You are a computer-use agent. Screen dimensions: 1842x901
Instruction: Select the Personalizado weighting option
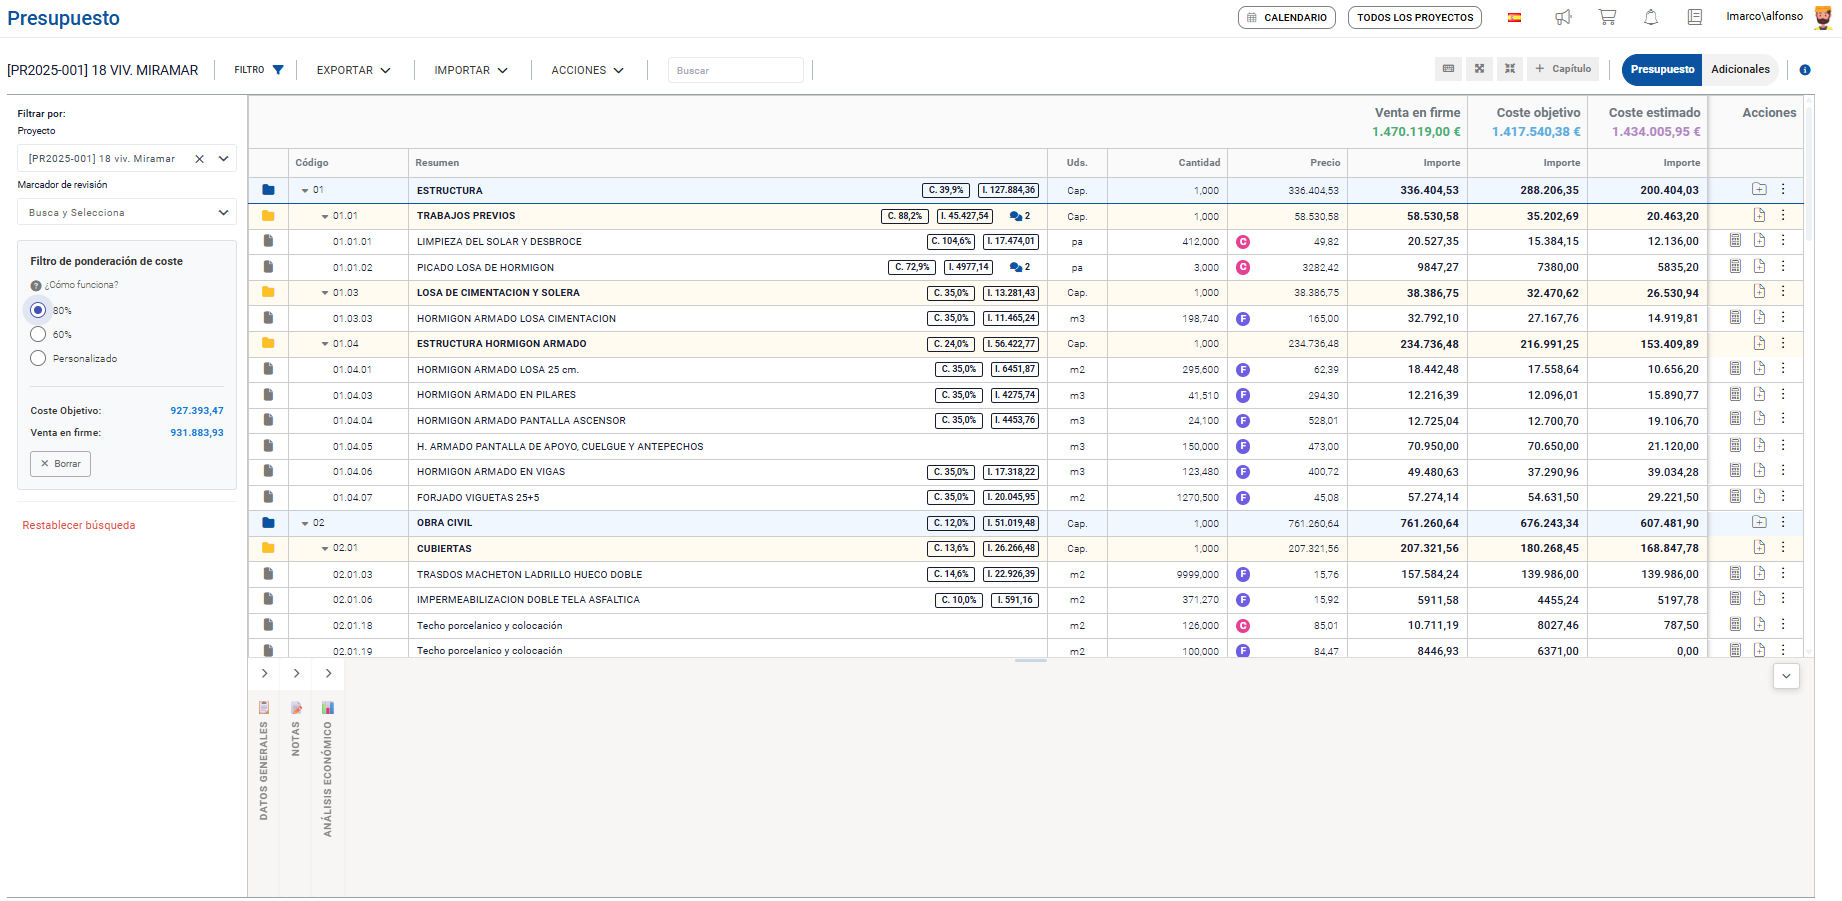tap(38, 358)
